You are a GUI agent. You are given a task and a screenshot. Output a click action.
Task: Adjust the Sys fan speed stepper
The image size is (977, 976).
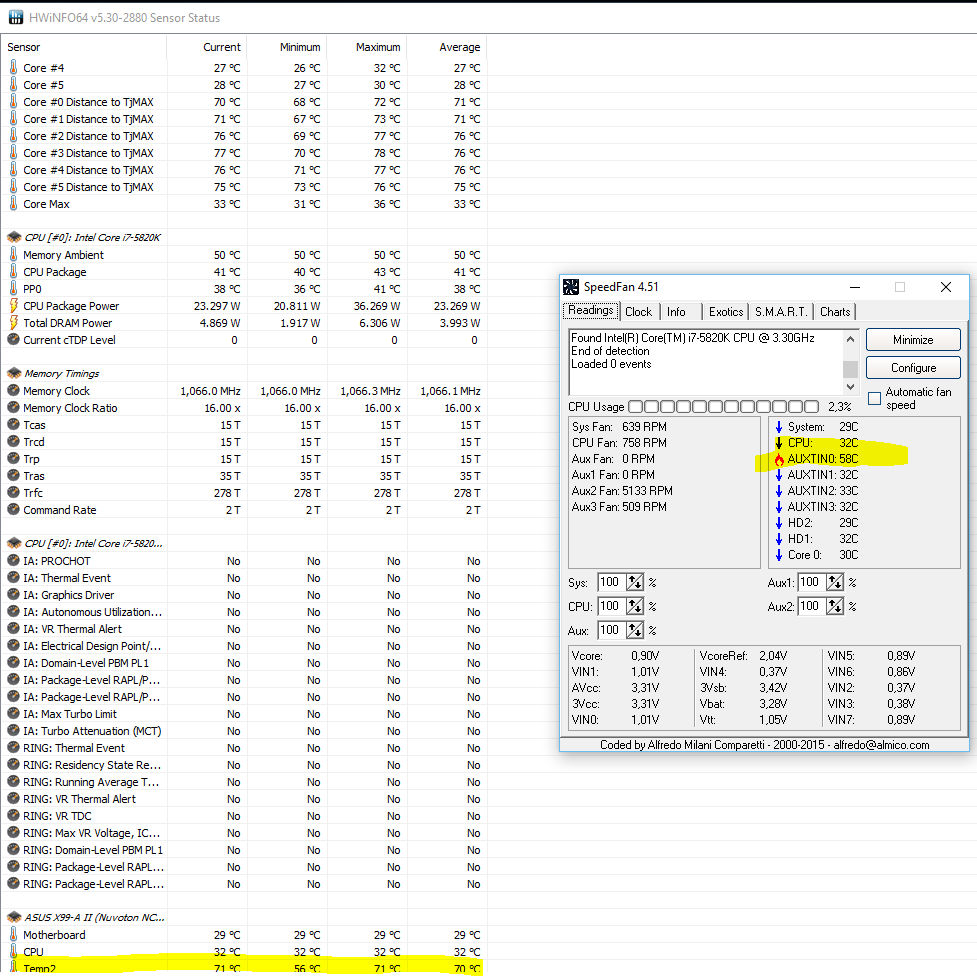634,582
